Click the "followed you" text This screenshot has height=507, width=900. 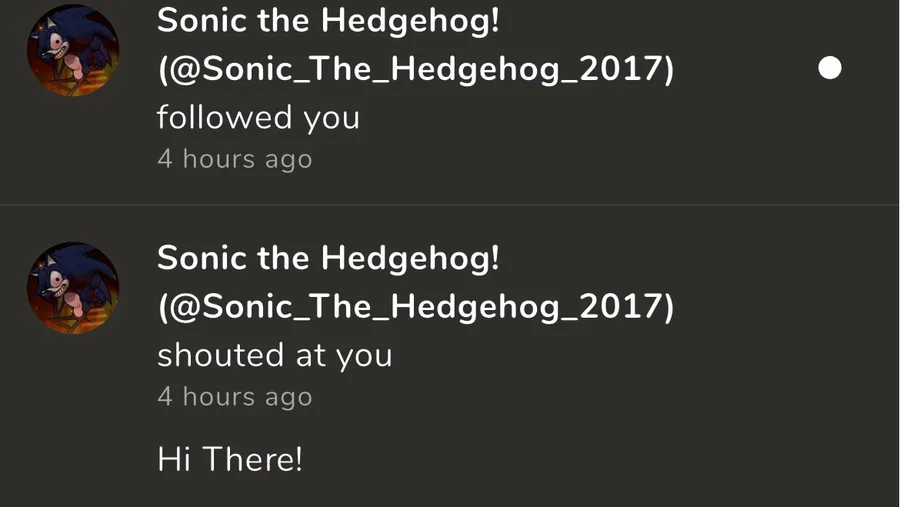[258, 117]
